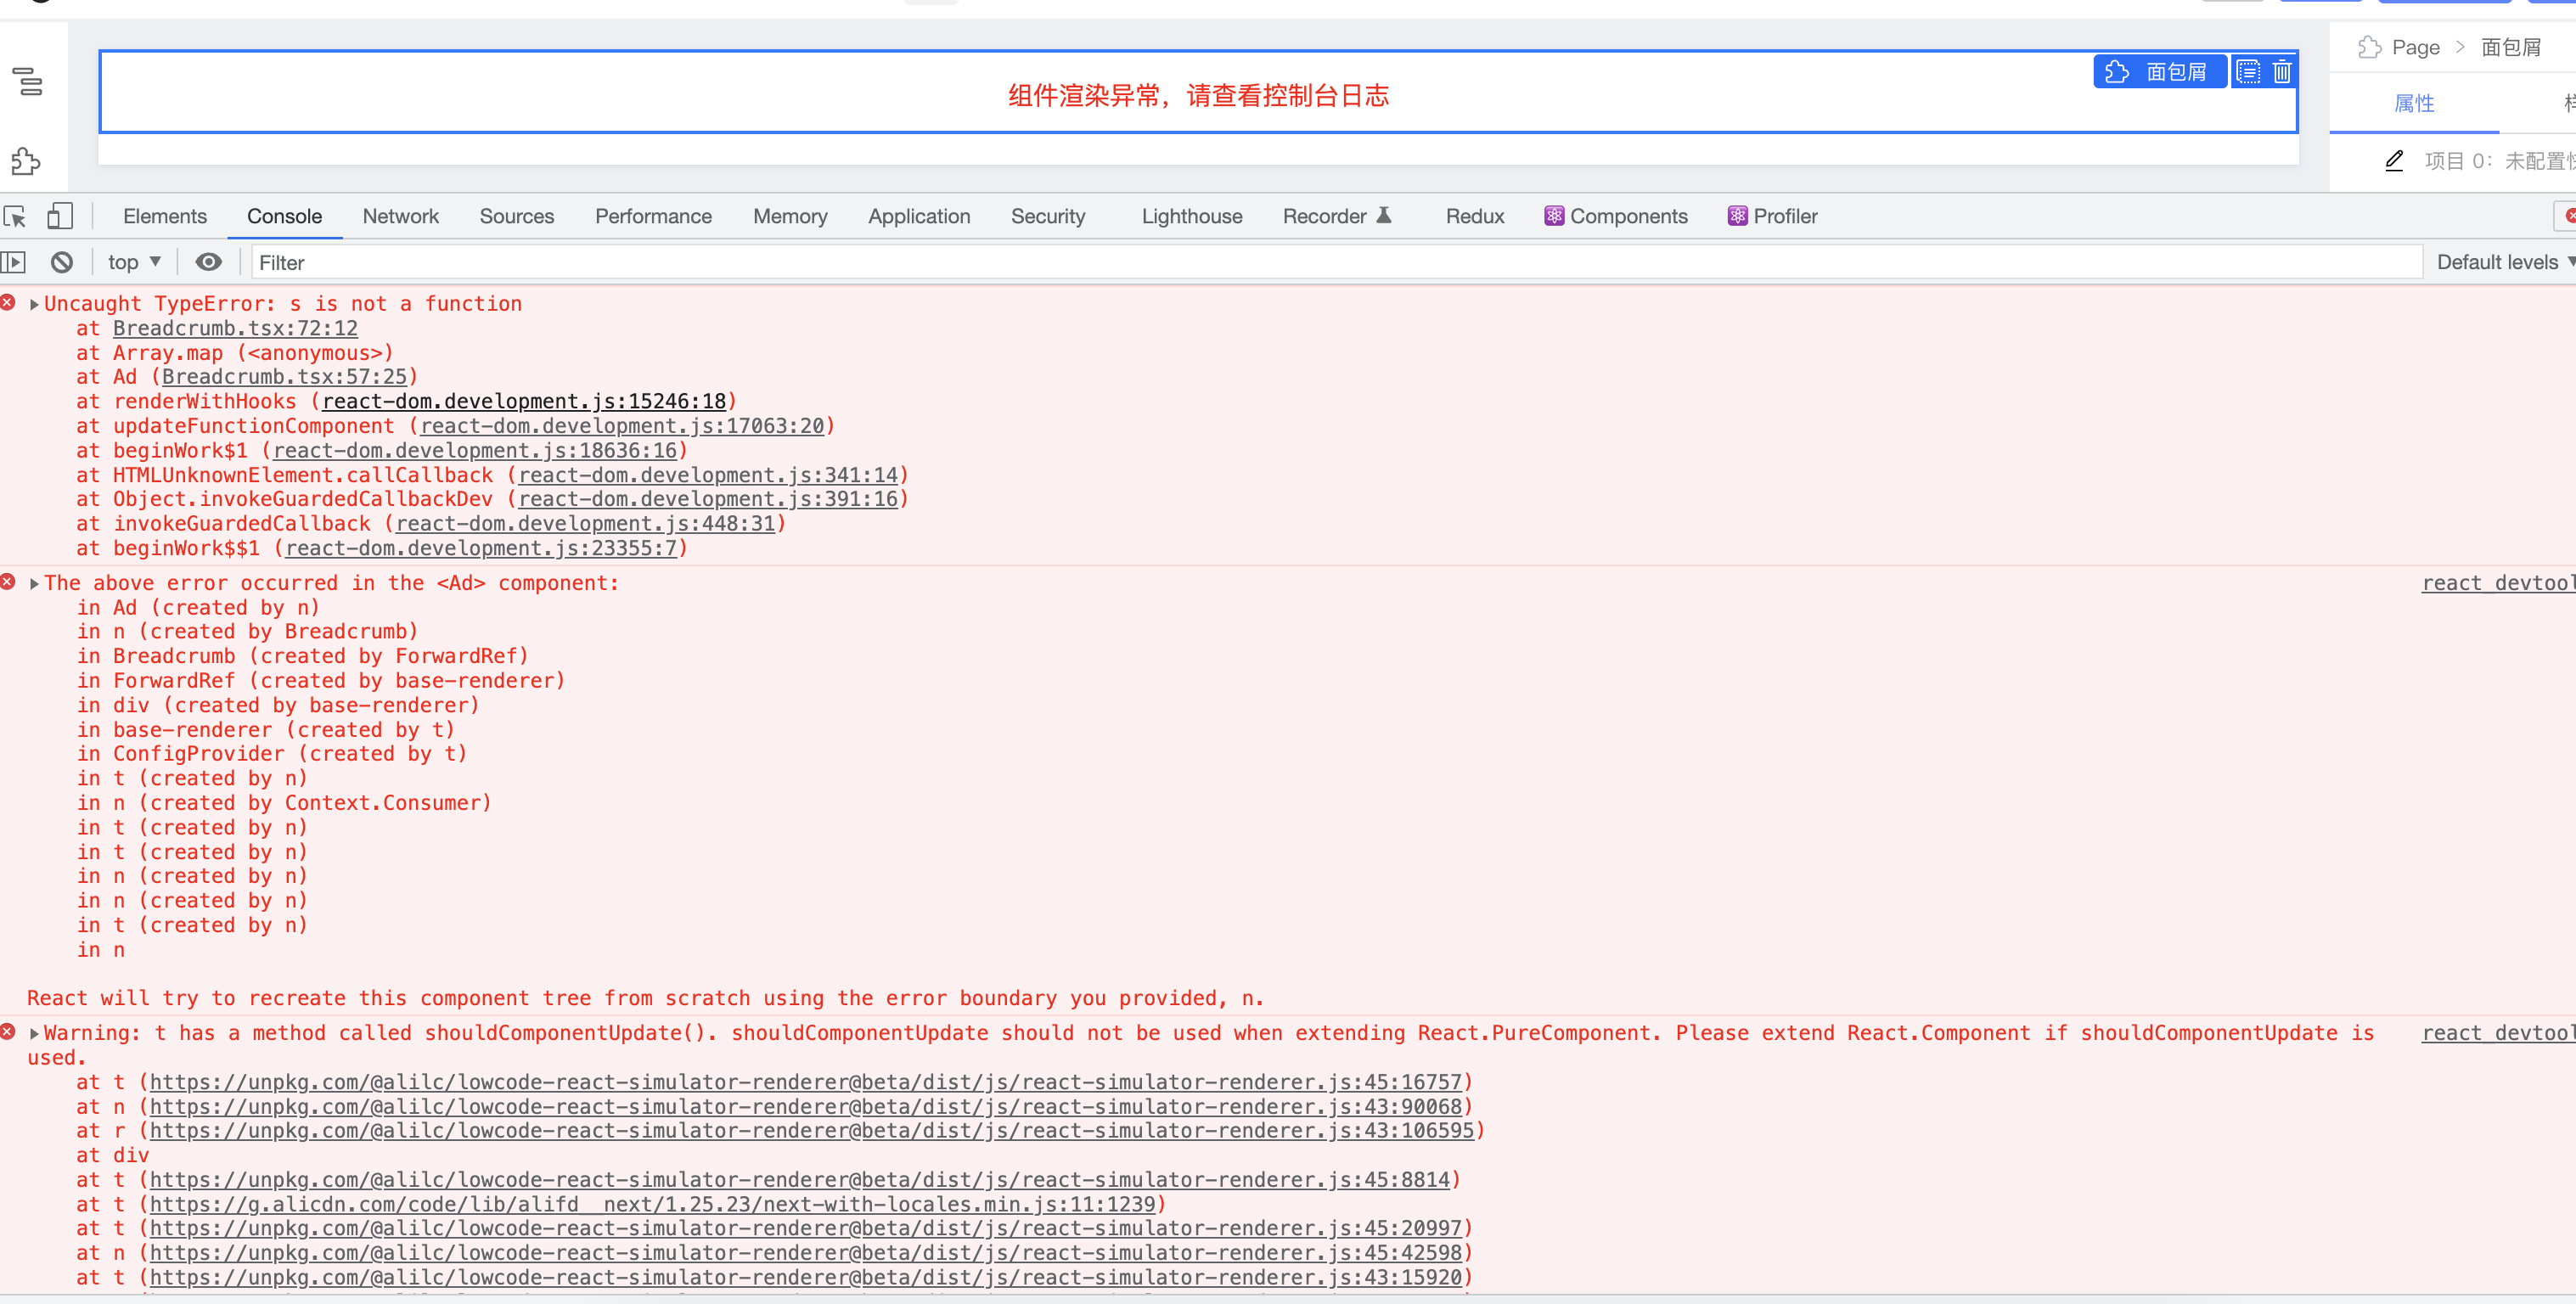Open the Redux devtools tab
2576x1304 pixels.
point(1474,216)
